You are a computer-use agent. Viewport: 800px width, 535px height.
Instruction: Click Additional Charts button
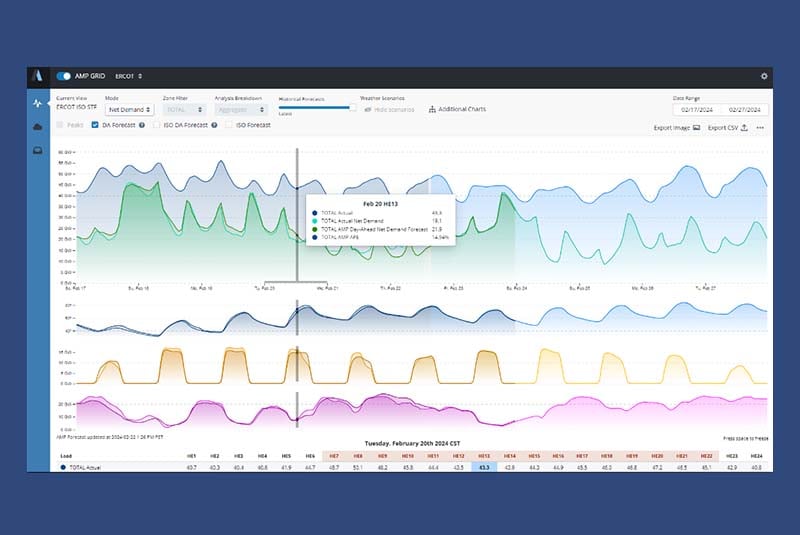tap(457, 109)
